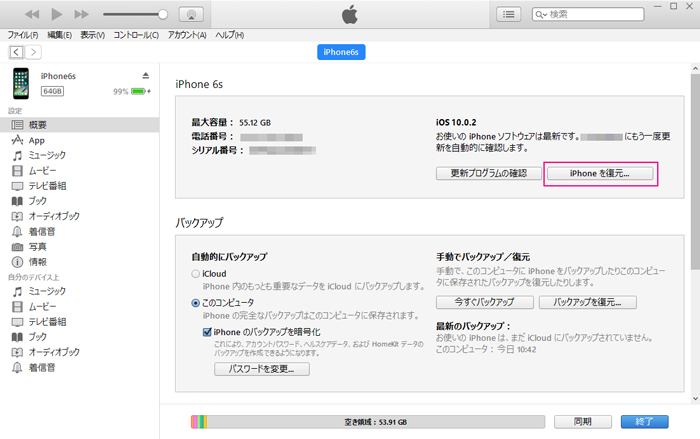Click the rewind playback button
700x439 pixels.
[32, 14]
